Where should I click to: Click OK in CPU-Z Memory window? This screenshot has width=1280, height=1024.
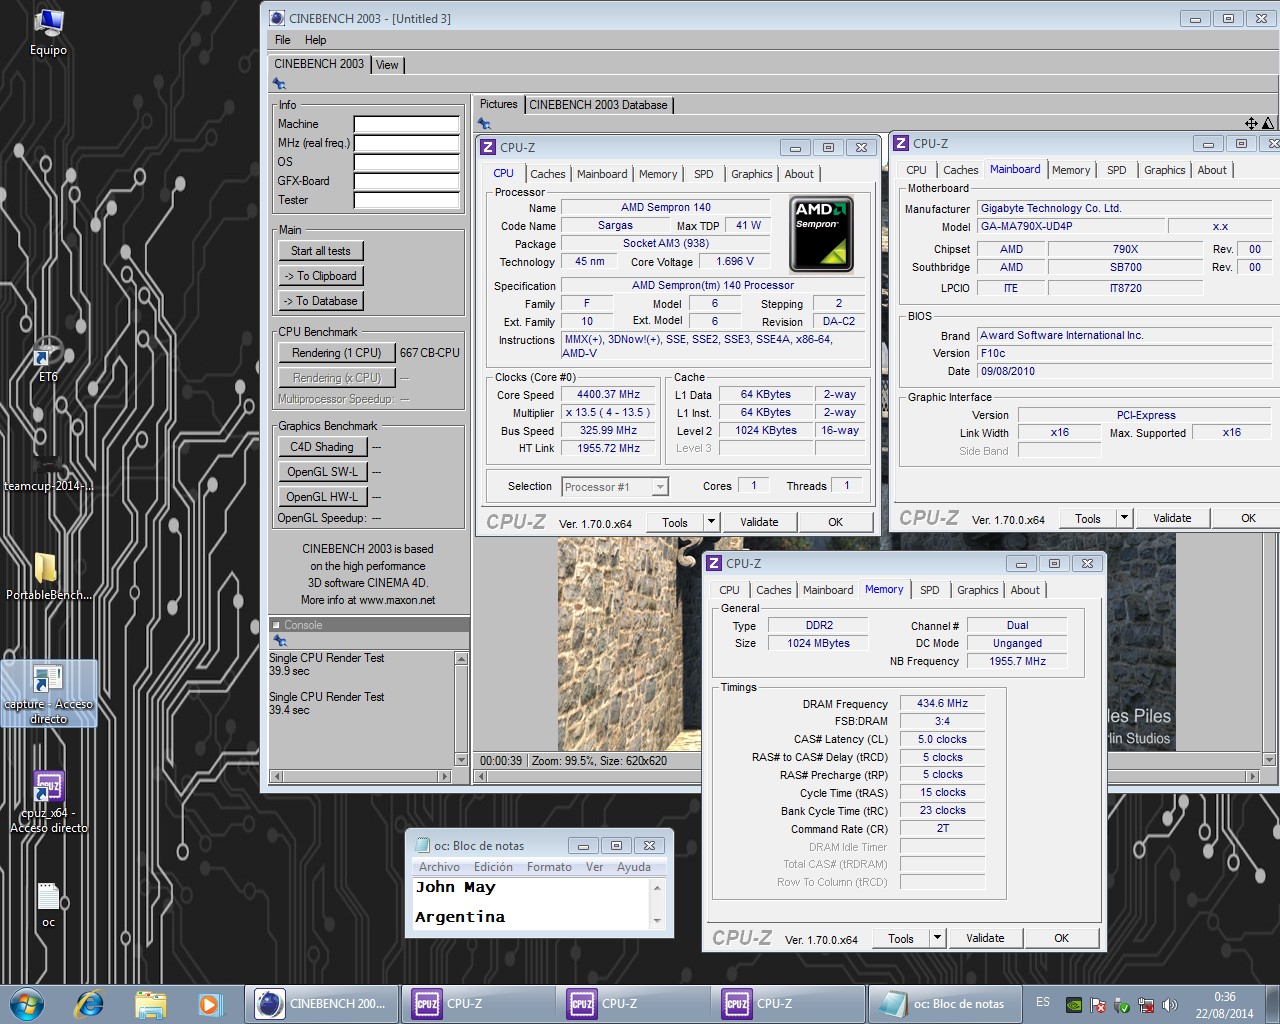(x=1061, y=938)
